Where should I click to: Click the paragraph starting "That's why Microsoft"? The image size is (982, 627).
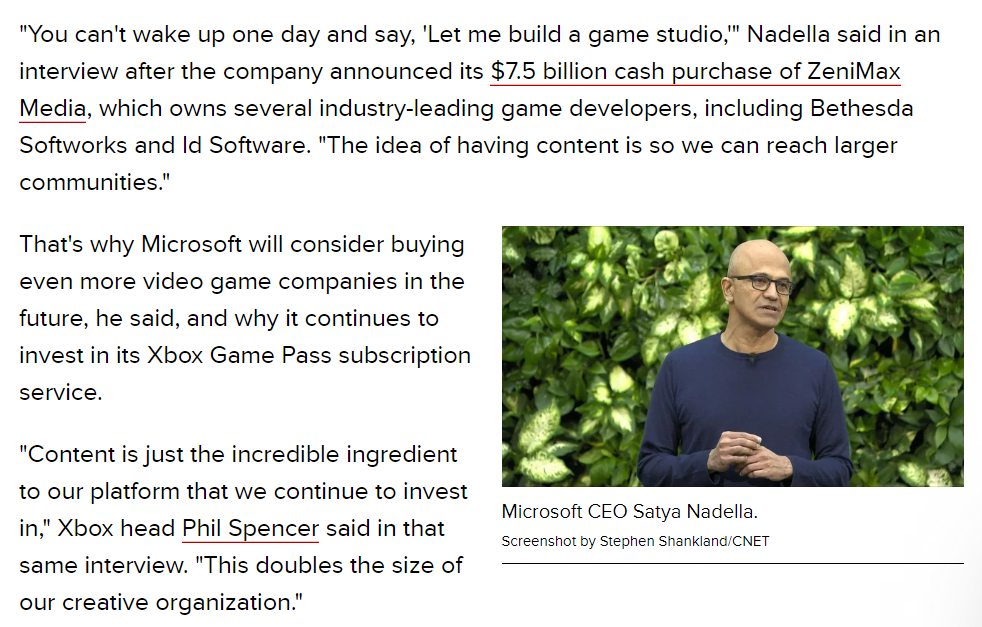245,318
